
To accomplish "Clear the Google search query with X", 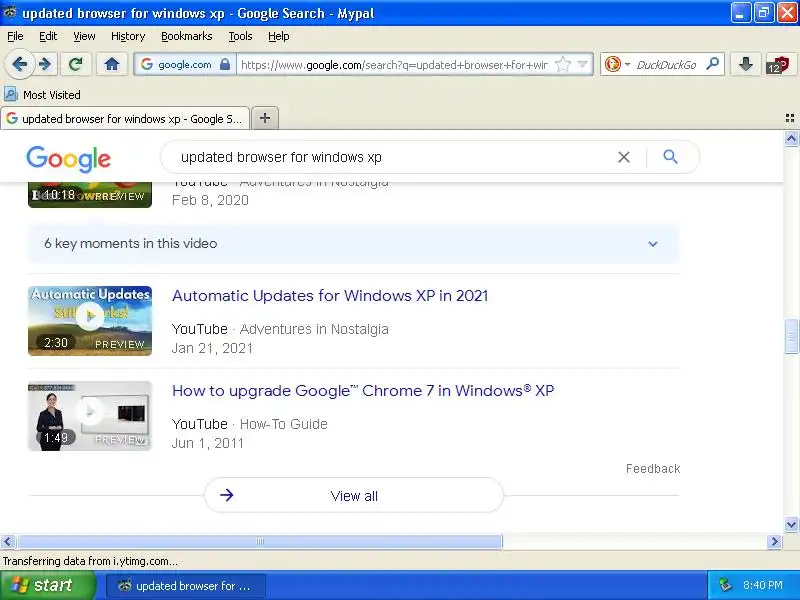I will point(623,157).
